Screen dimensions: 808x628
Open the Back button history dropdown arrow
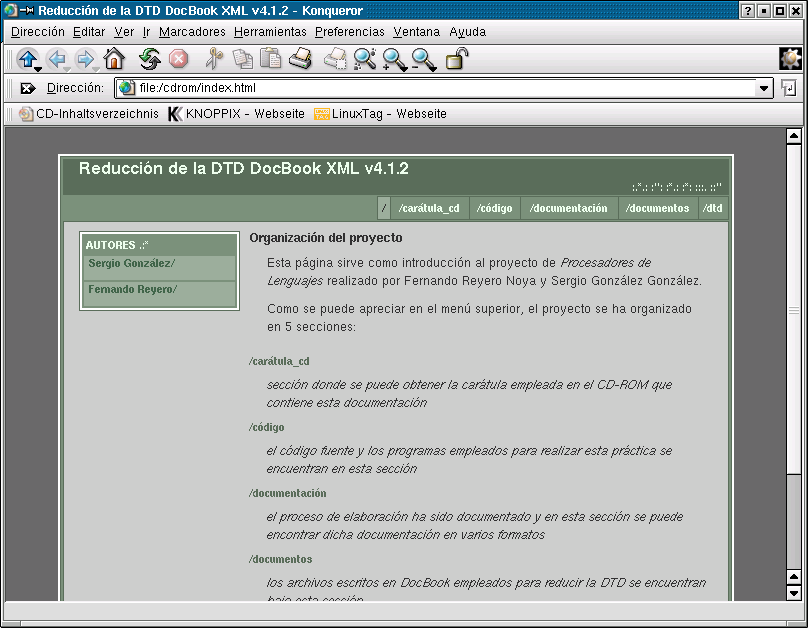click(67, 69)
